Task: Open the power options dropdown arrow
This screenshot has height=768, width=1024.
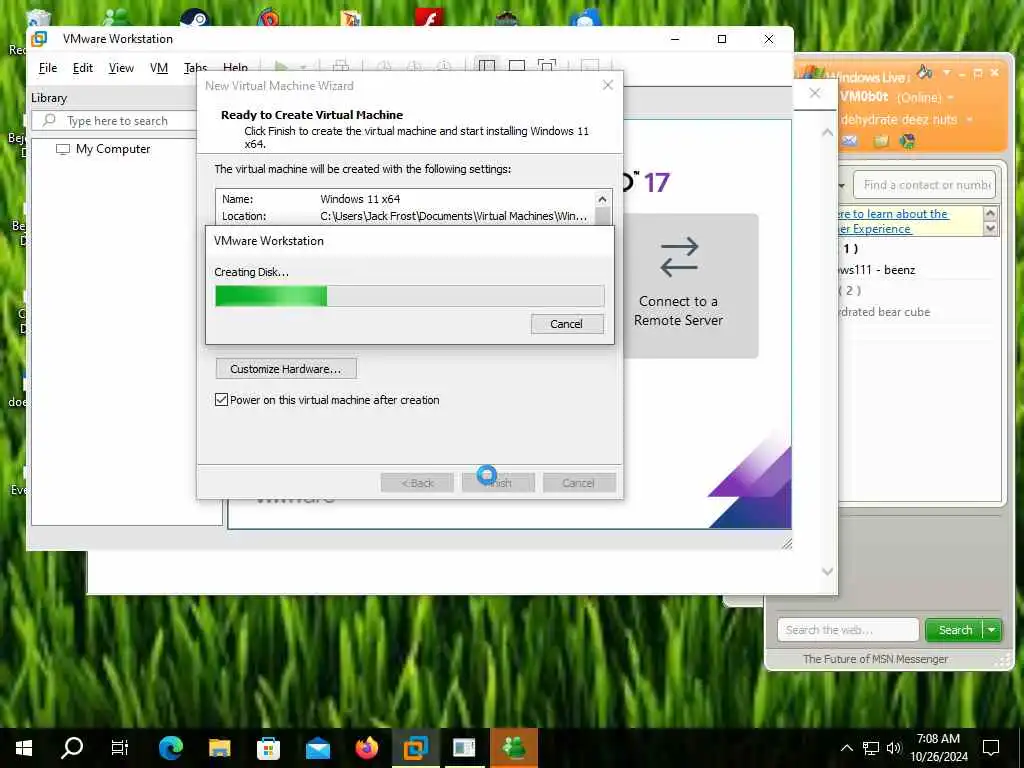Action: coord(303,67)
